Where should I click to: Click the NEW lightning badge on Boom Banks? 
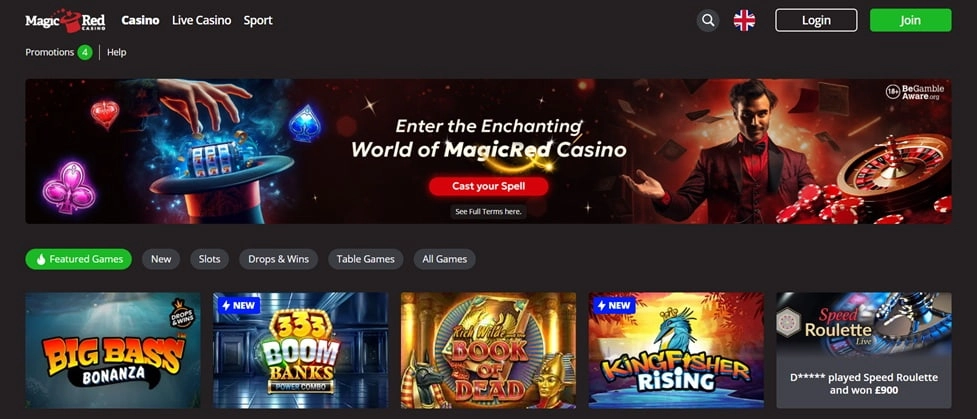tap(239, 306)
